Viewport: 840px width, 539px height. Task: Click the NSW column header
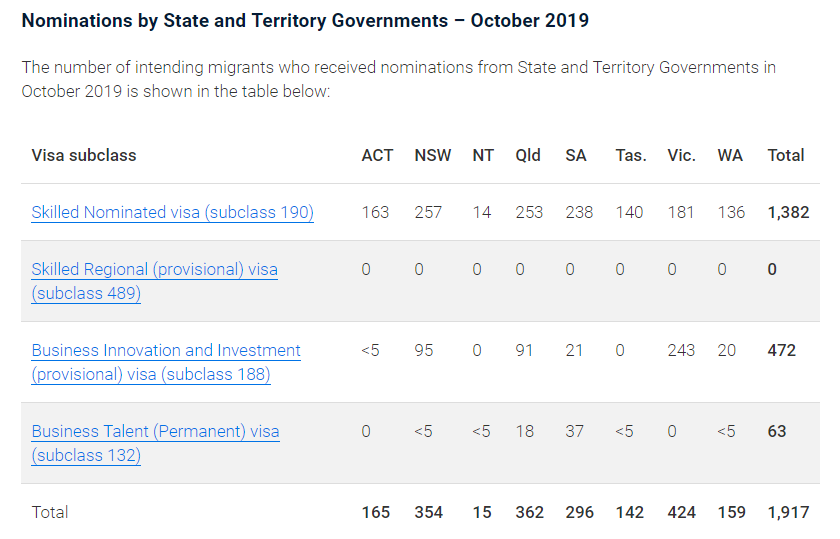click(432, 155)
